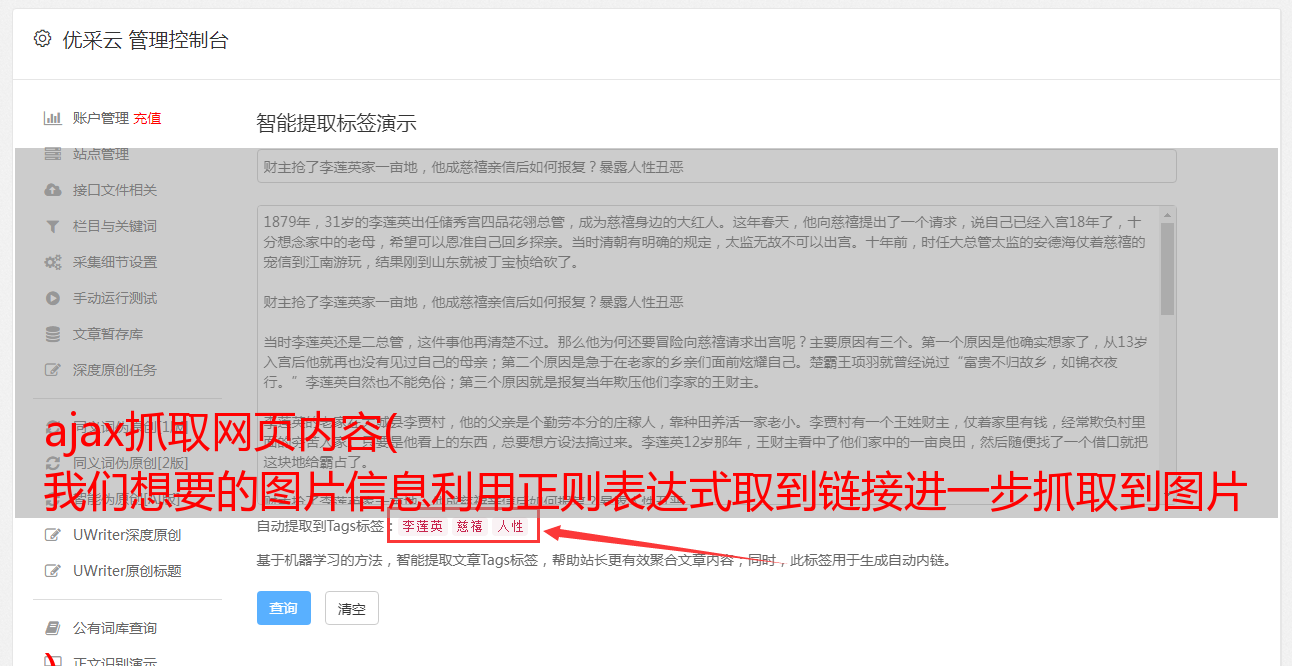
Task: Click the 李莲英 extracted tag
Action: point(422,526)
